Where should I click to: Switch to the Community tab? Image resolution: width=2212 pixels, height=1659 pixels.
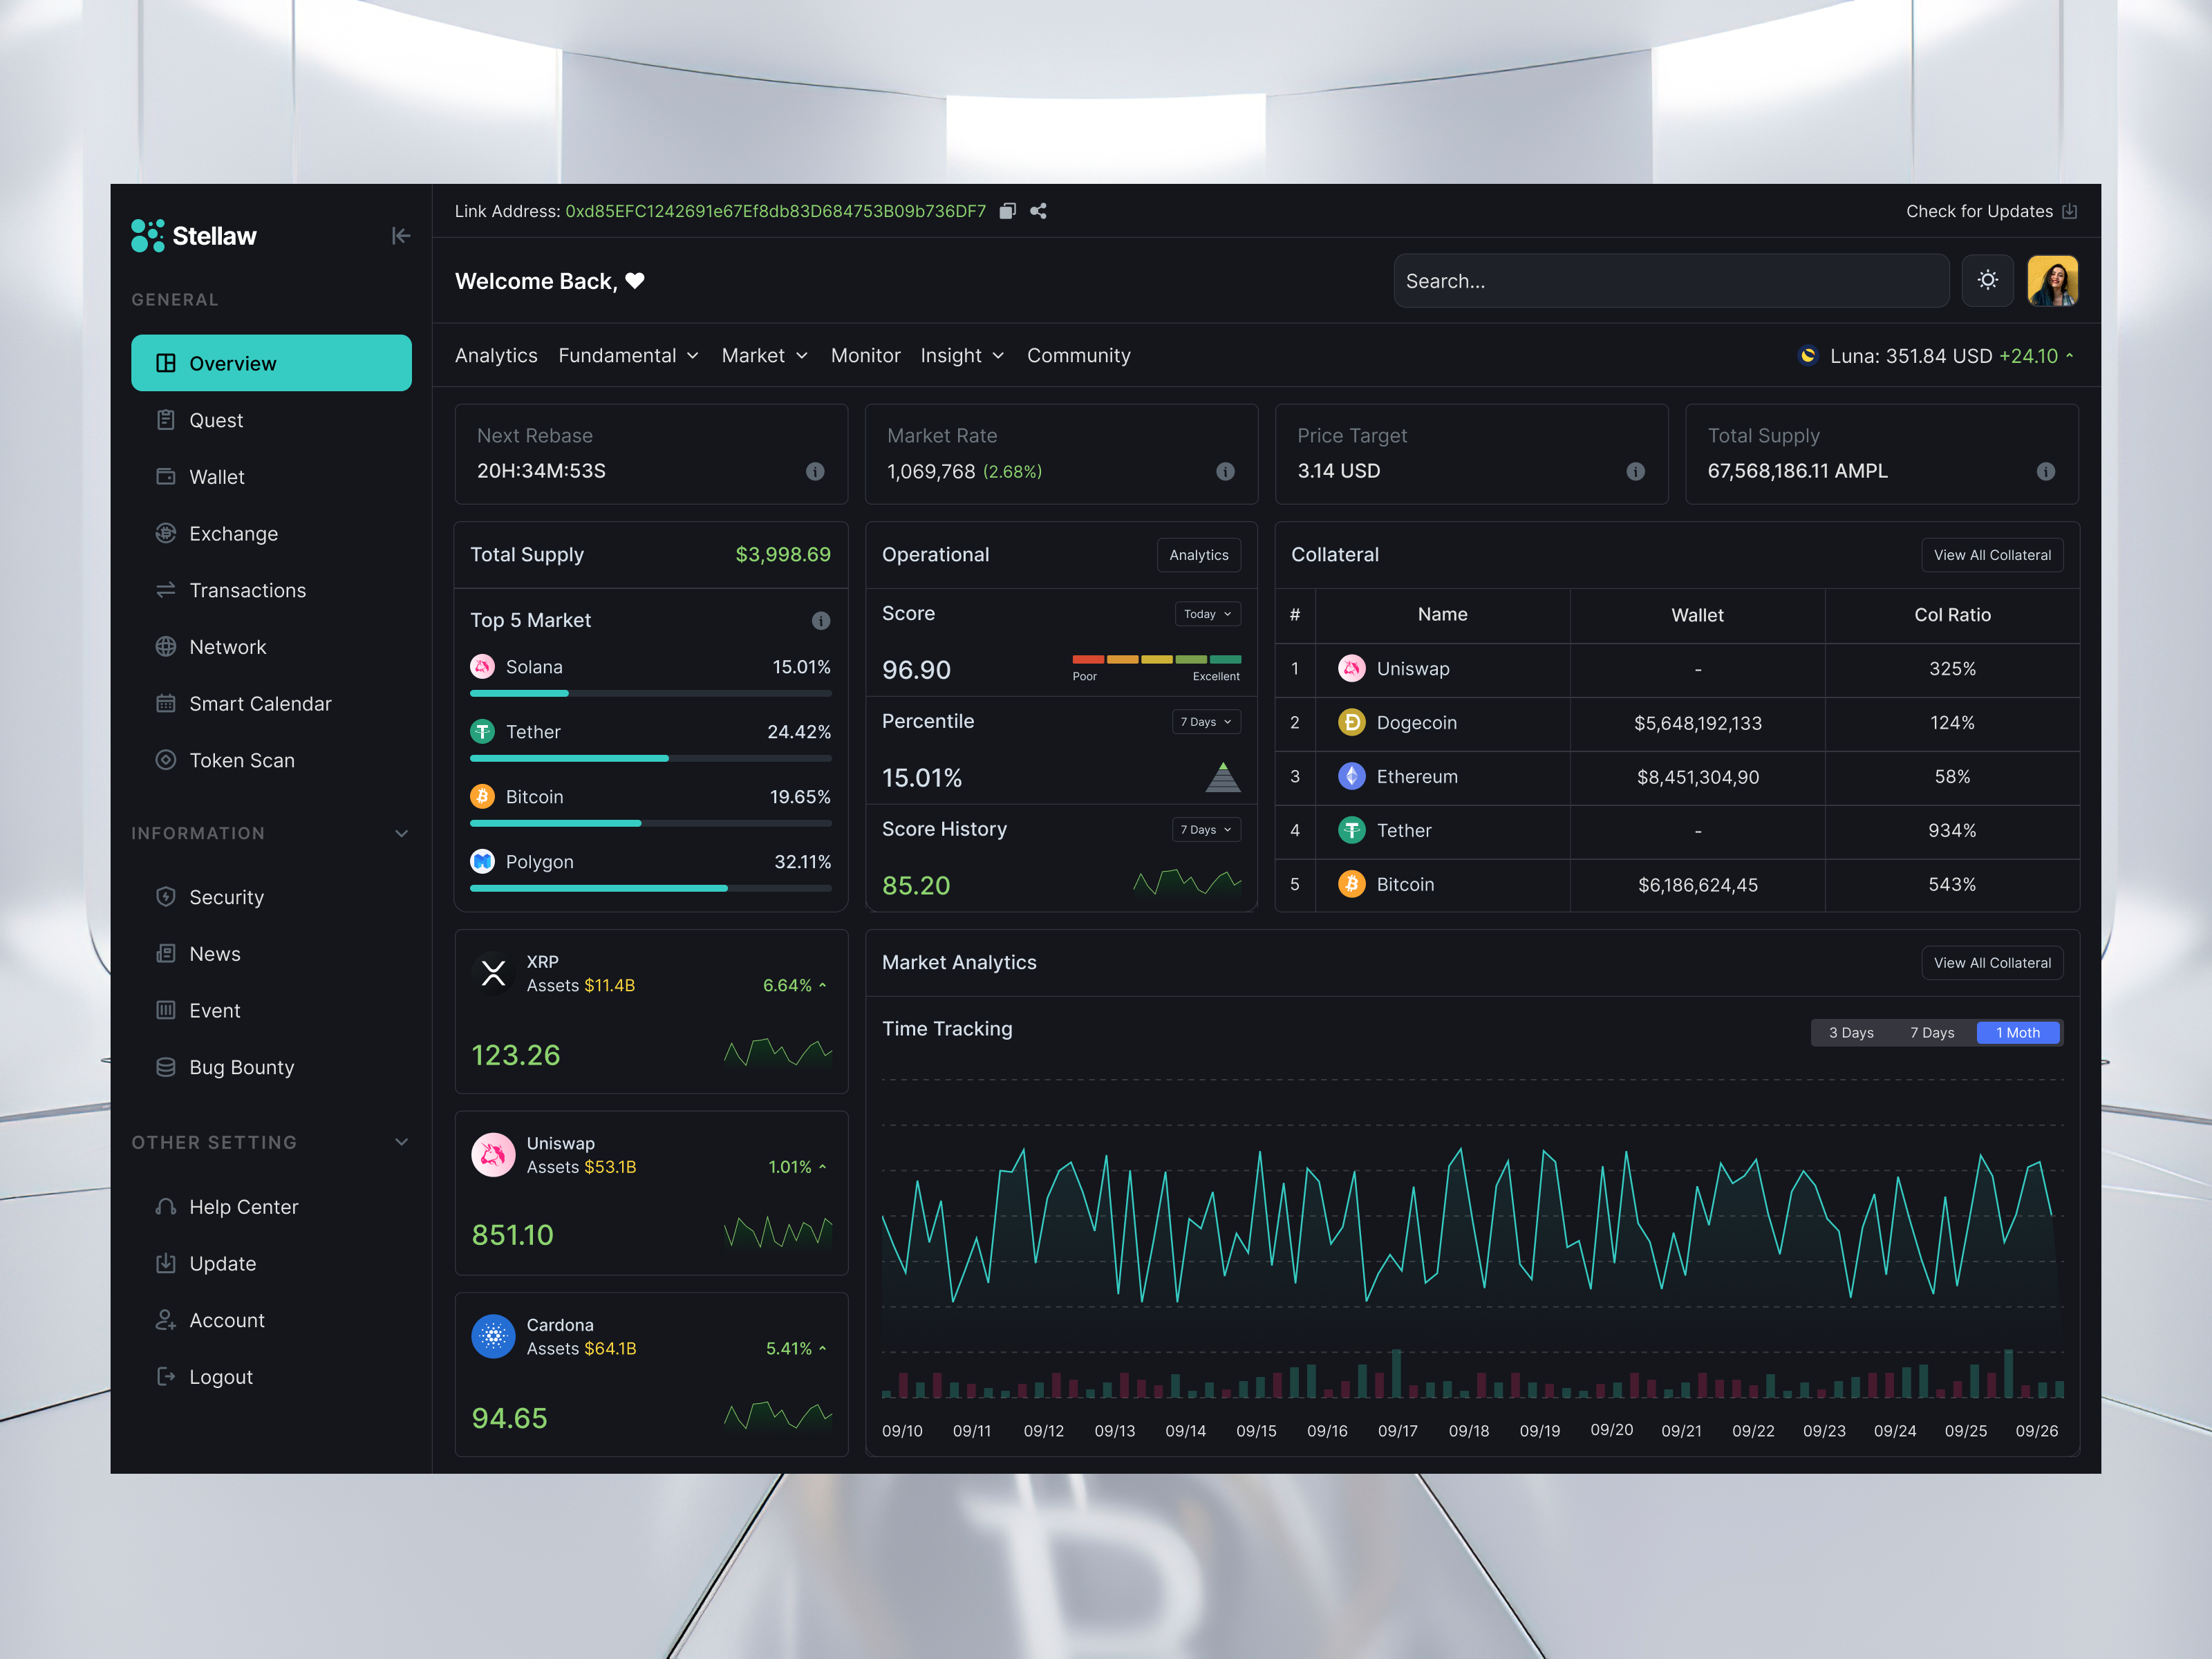click(1078, 355)
